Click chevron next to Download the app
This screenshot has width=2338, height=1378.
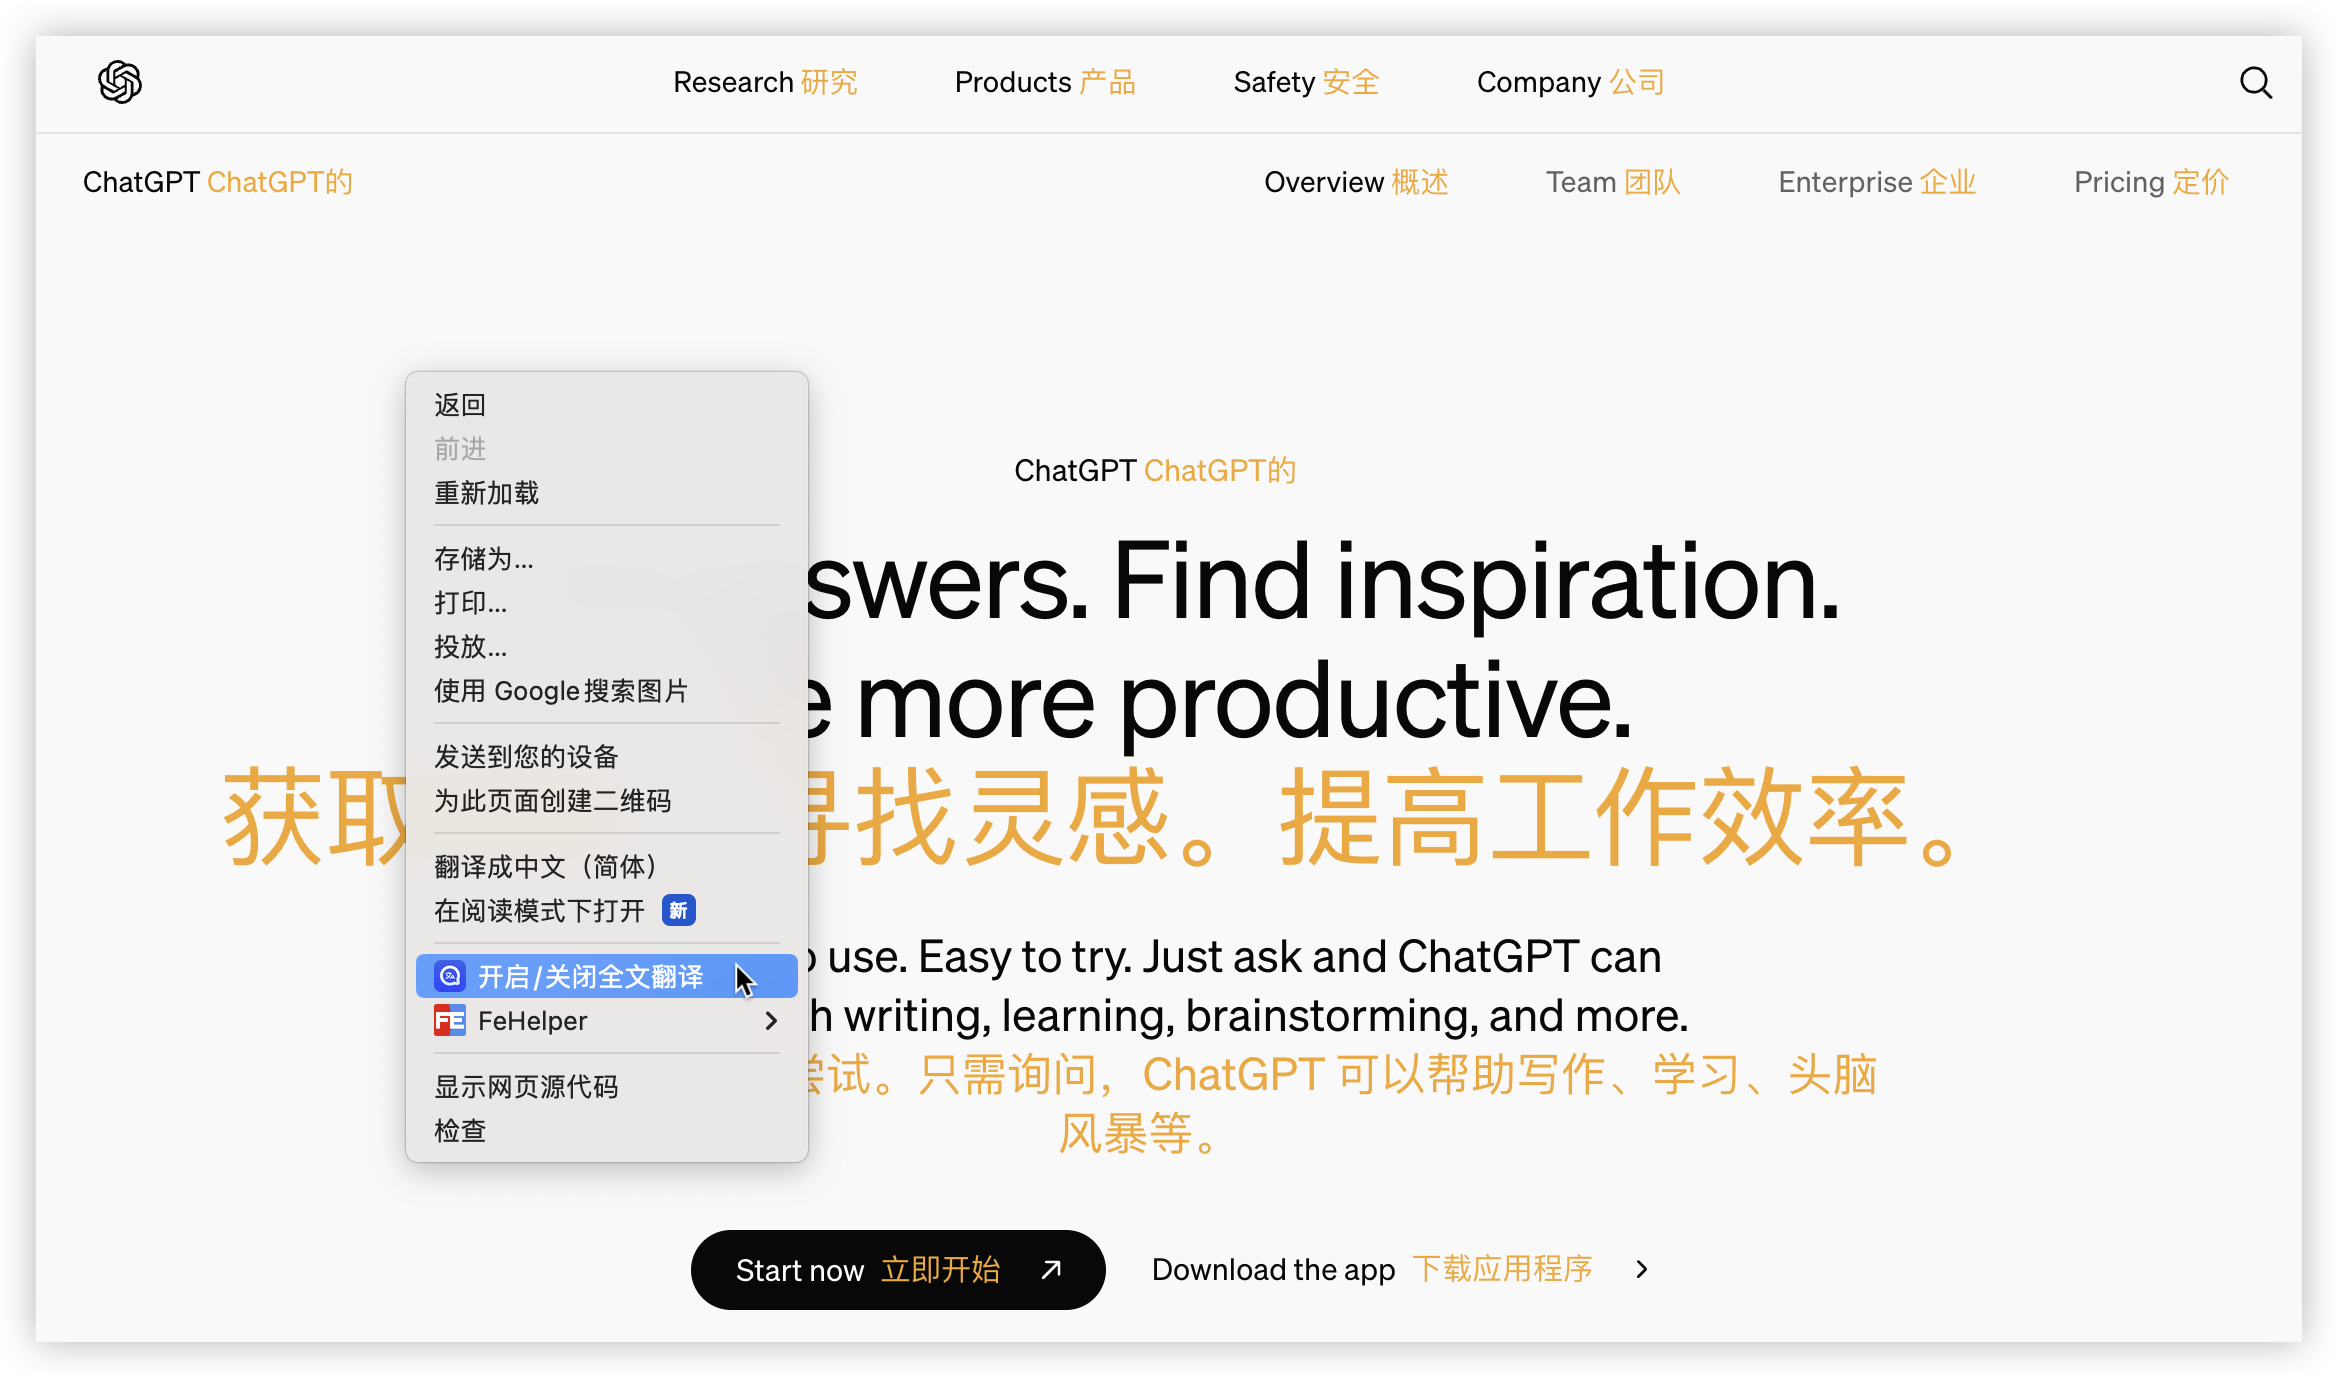click(1641, 1270)
